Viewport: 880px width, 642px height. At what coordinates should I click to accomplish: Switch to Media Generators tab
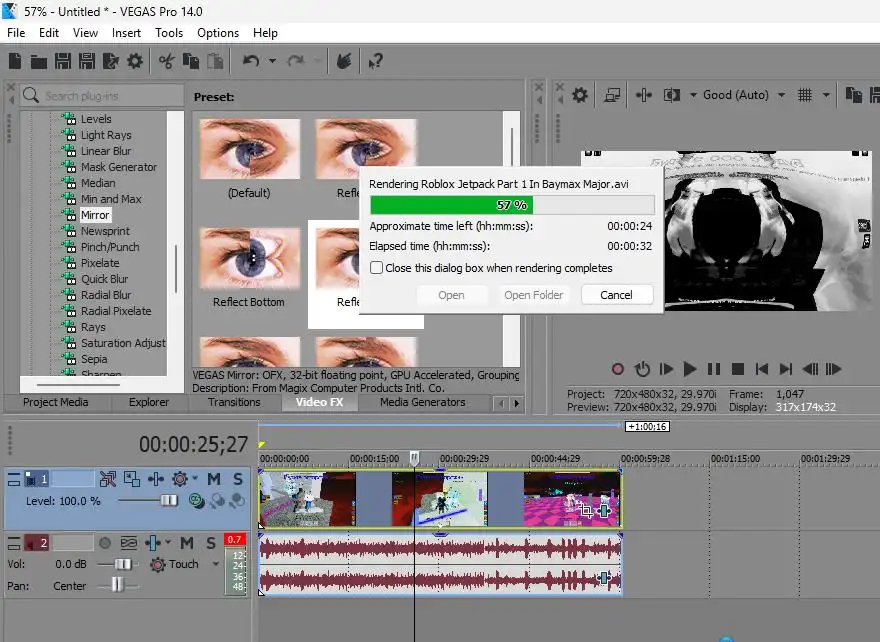pos(423,402)
